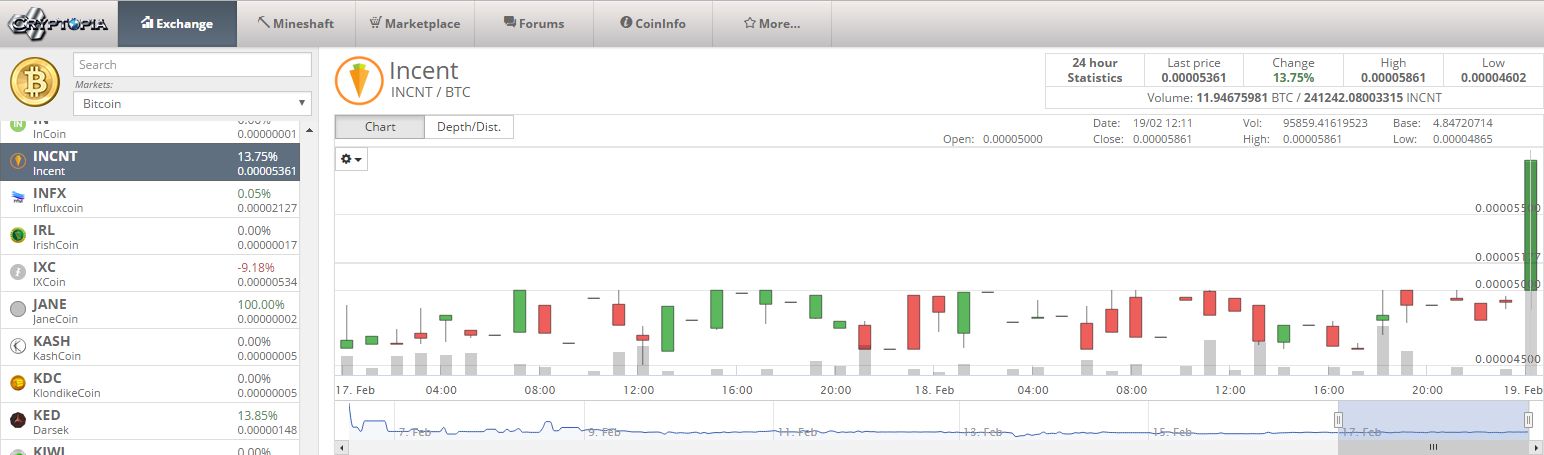The image size is (1544, 455).
Task: Click the IXCoin icon
Action: (17, 273)
